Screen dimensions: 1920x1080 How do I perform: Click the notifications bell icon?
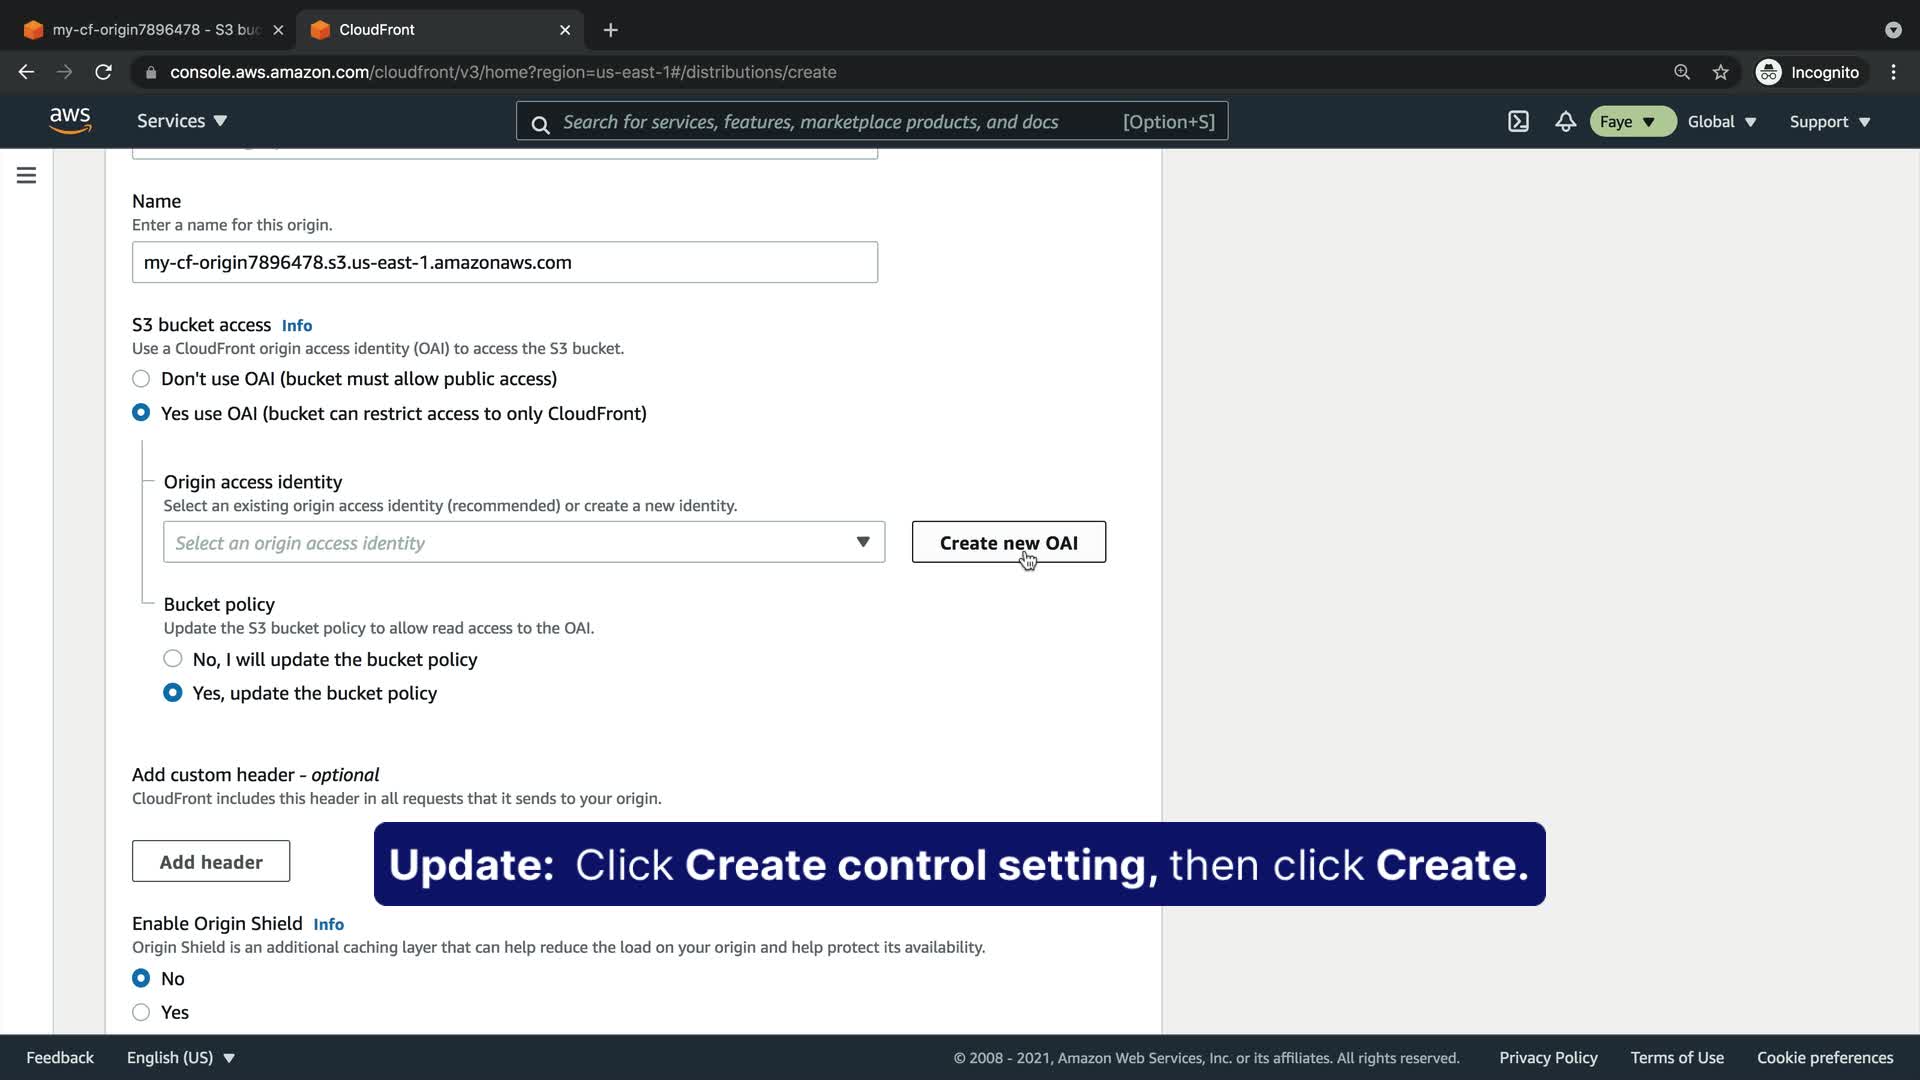[1565, 122]
